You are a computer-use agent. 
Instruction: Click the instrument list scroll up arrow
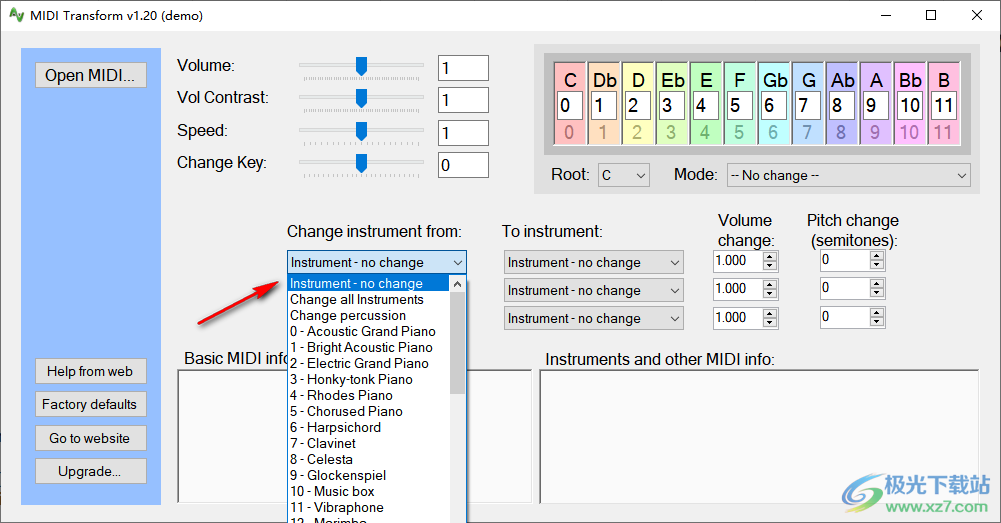[457, 284]
